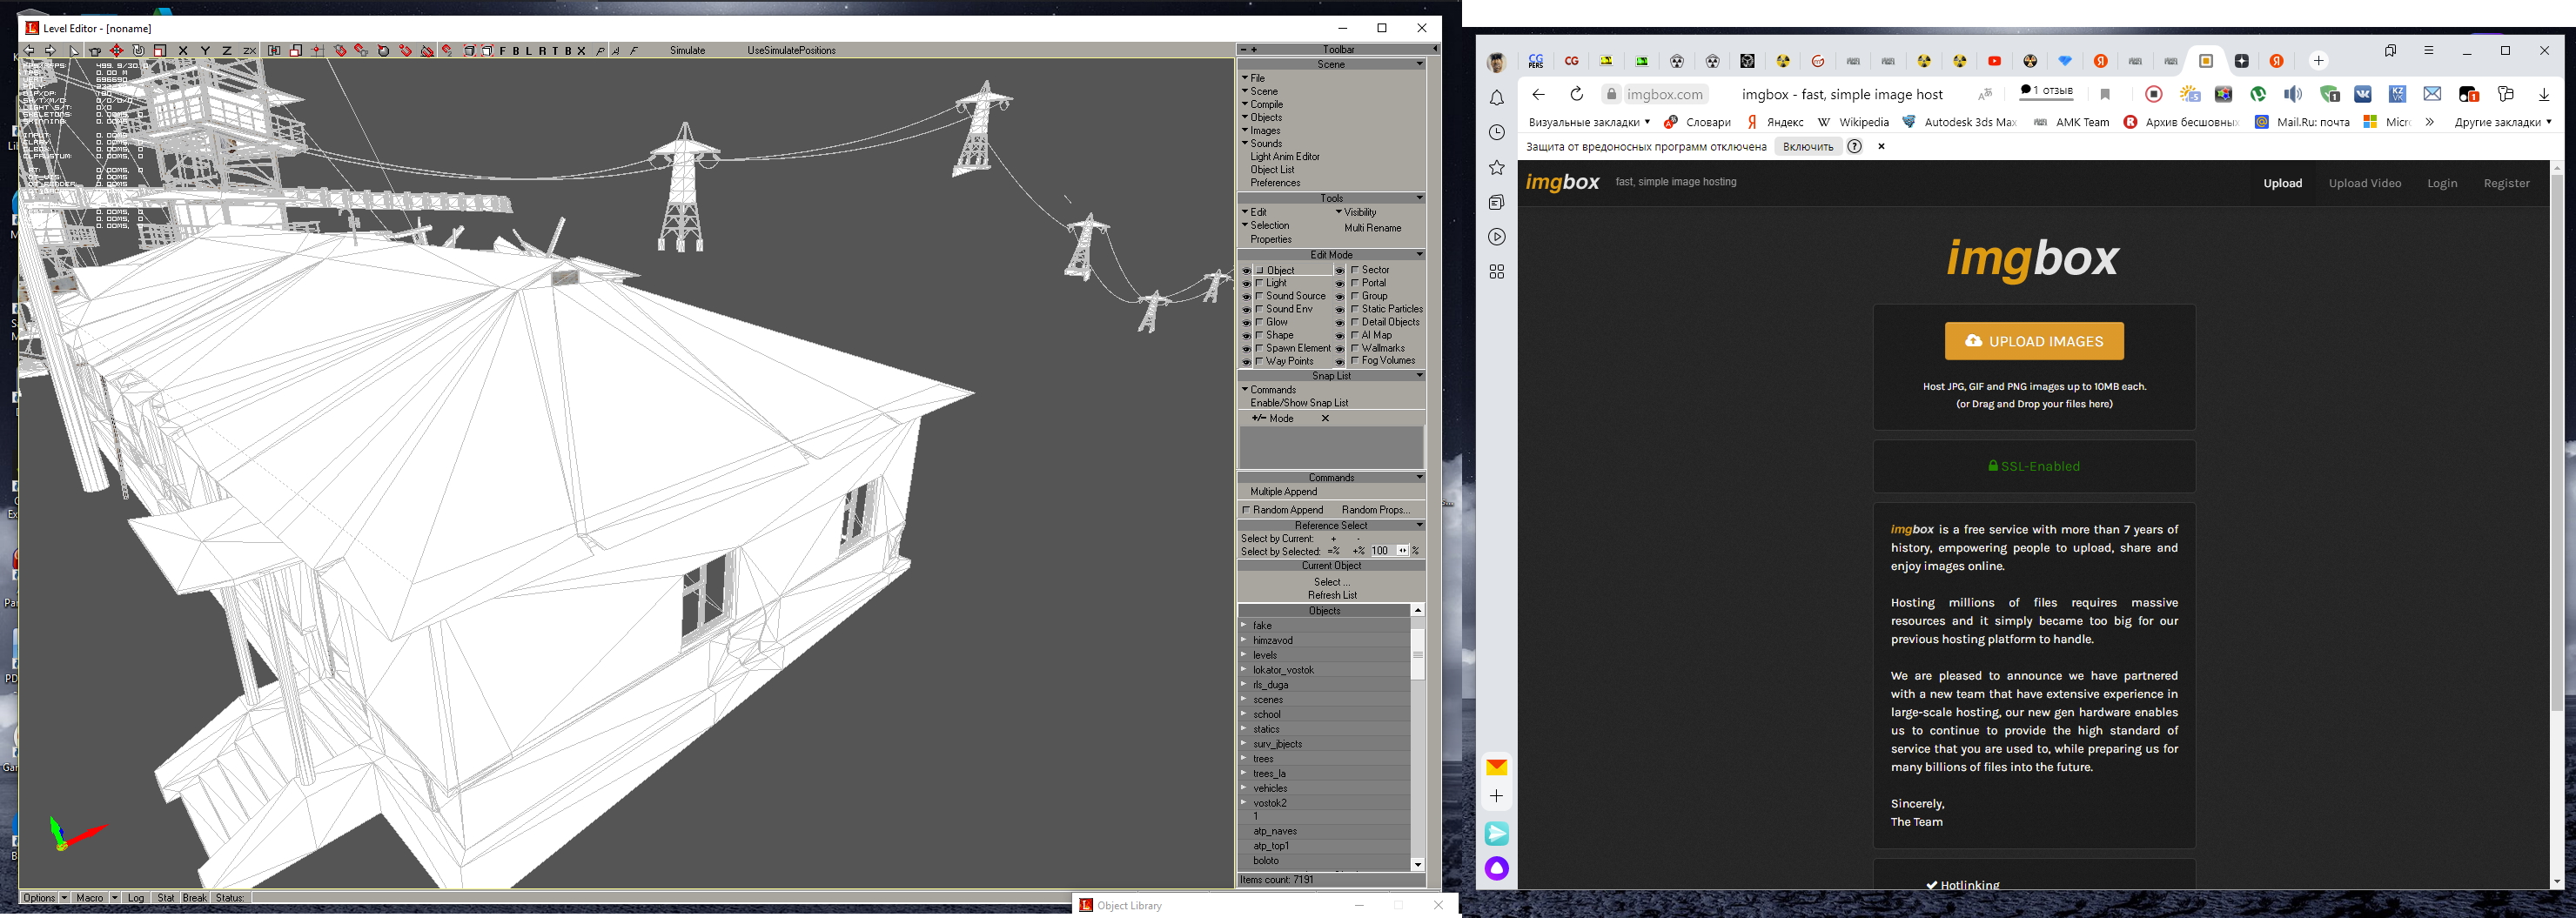Click the browser back arrow

(1538, 94)
